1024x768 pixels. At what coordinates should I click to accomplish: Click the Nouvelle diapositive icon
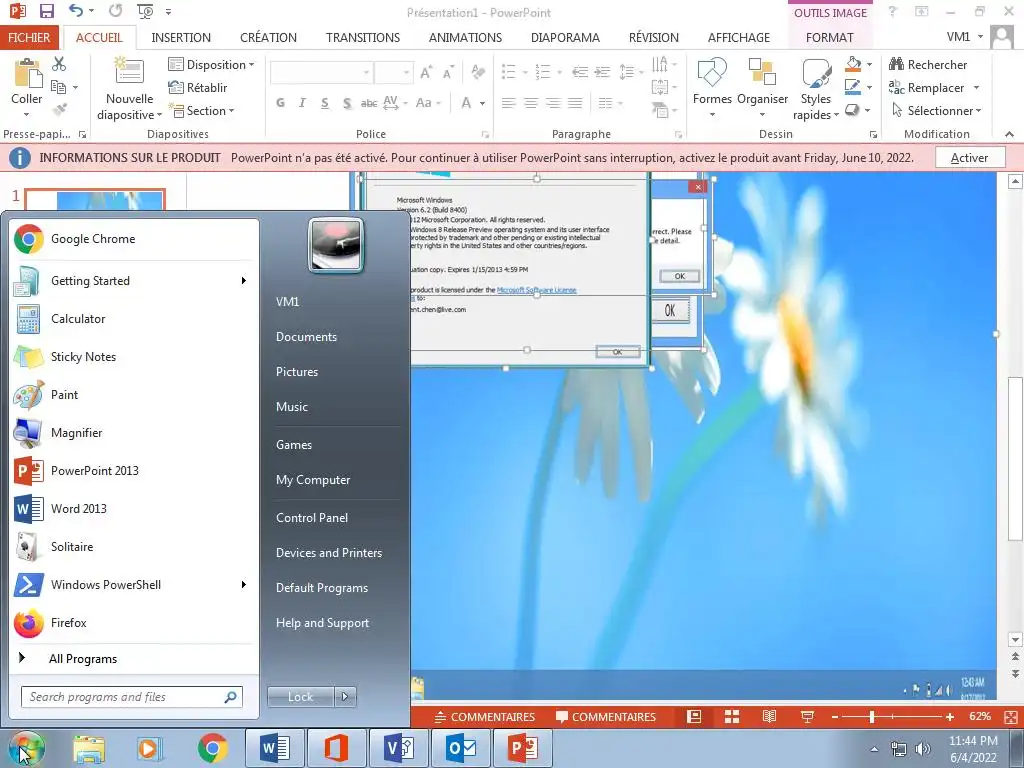(x=129, y=71)
